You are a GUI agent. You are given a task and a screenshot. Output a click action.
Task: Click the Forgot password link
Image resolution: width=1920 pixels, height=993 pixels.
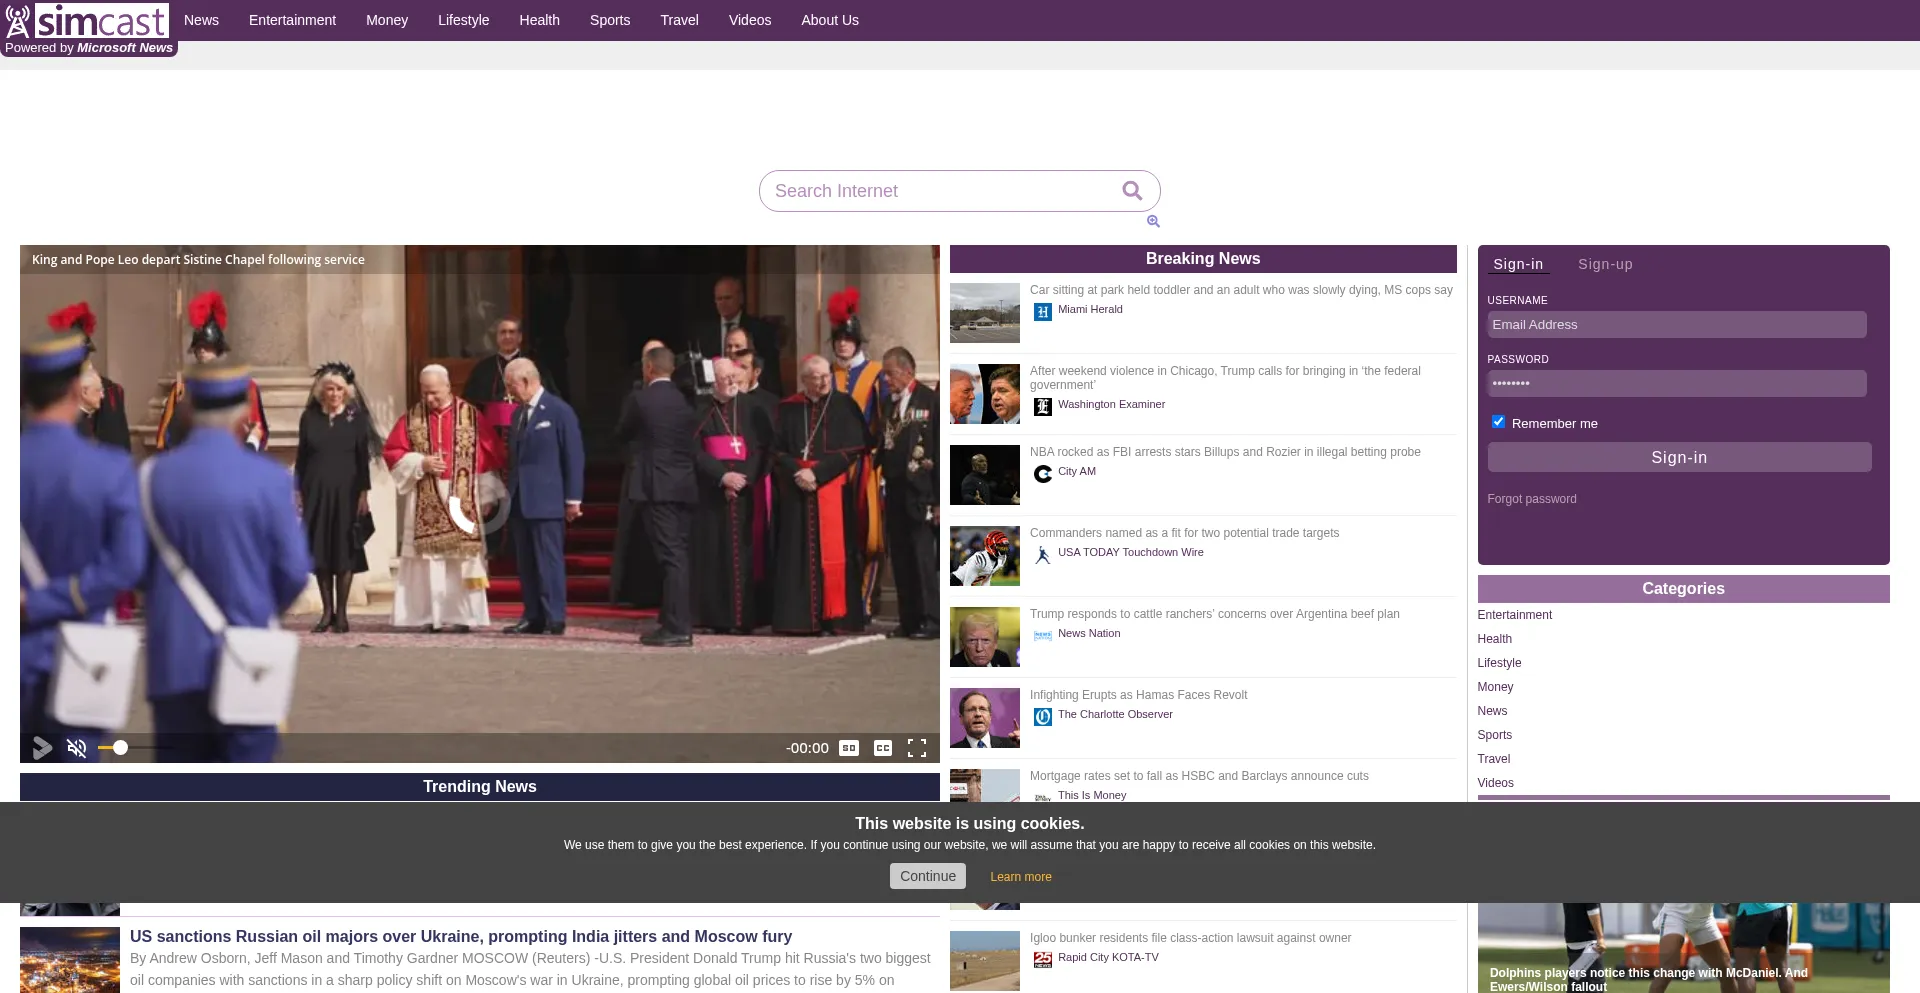pyautogui.click(x=1531, y=499)
